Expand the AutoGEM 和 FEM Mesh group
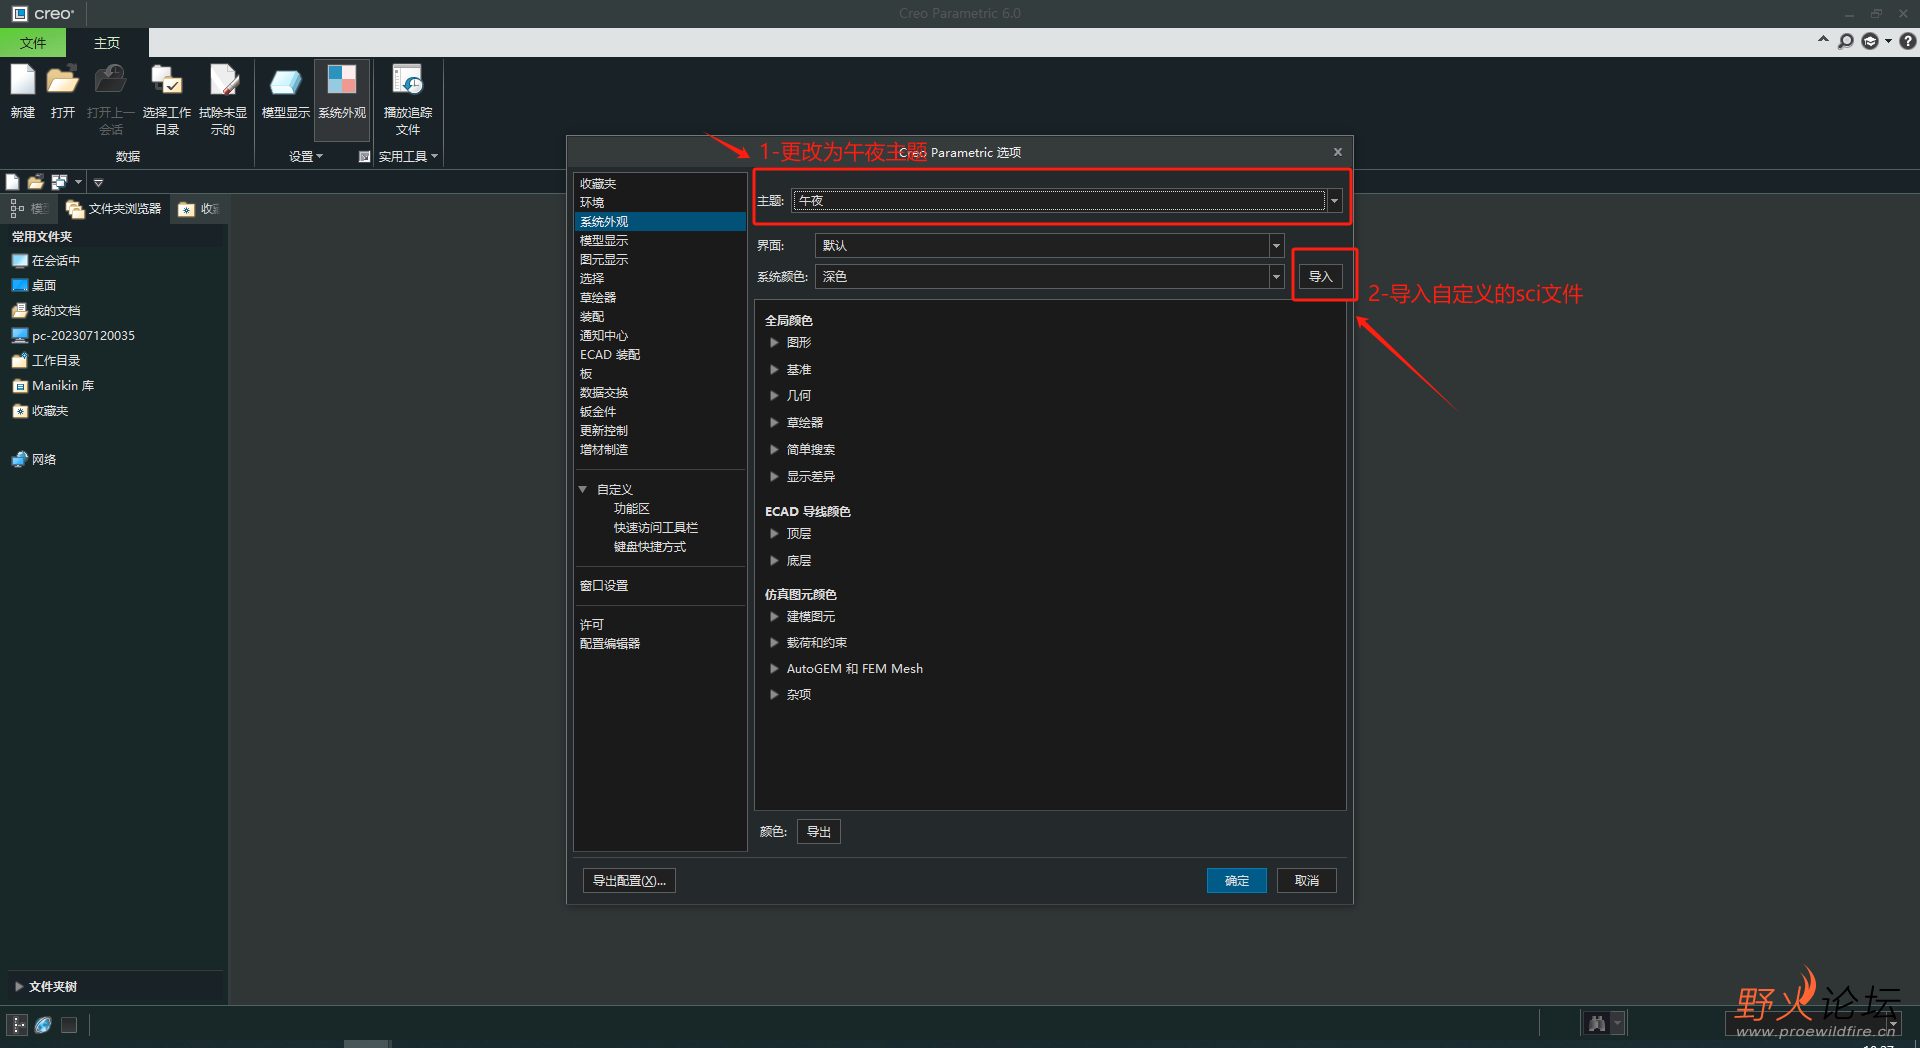Screen dimensions: 1920x1048 774,669
